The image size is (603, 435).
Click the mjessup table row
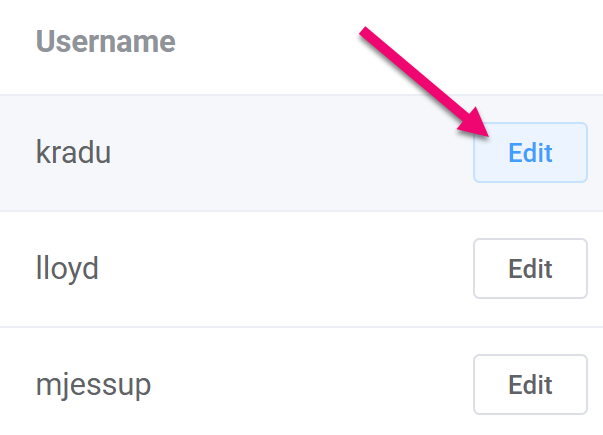pyautogui.click(x=302, y=381)
